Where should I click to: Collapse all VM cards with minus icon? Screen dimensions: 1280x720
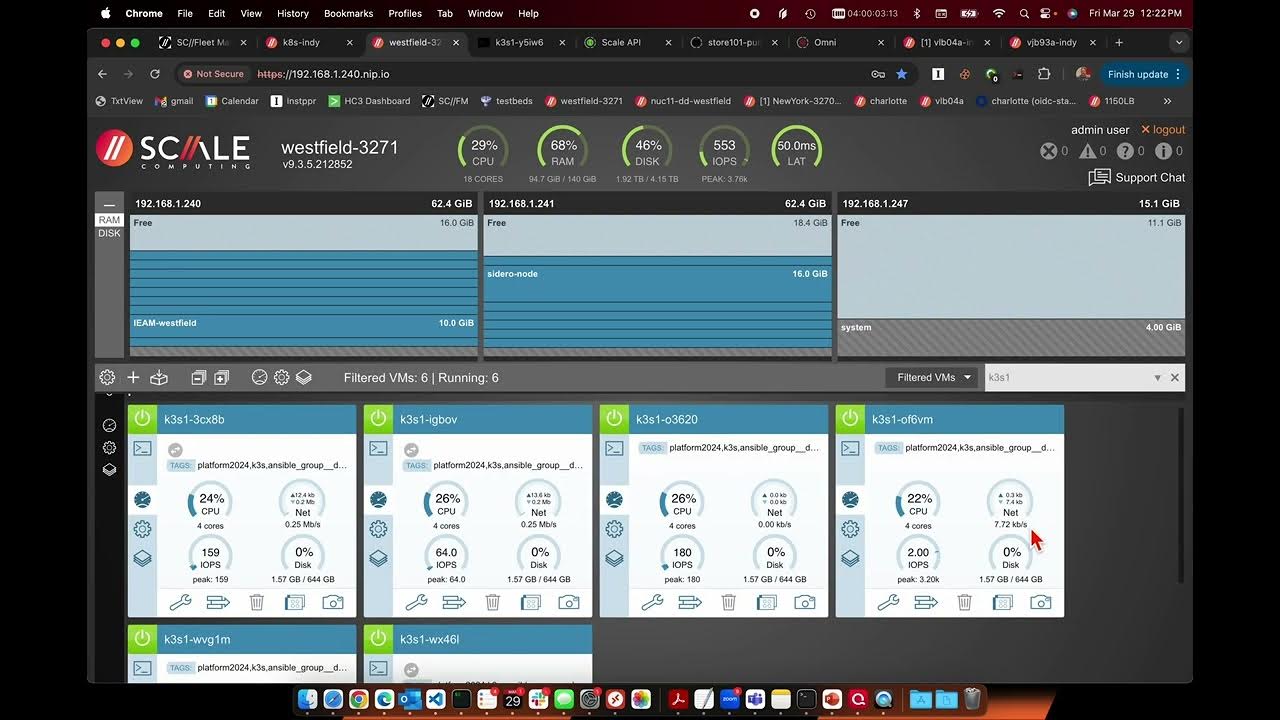coord(198,377)
